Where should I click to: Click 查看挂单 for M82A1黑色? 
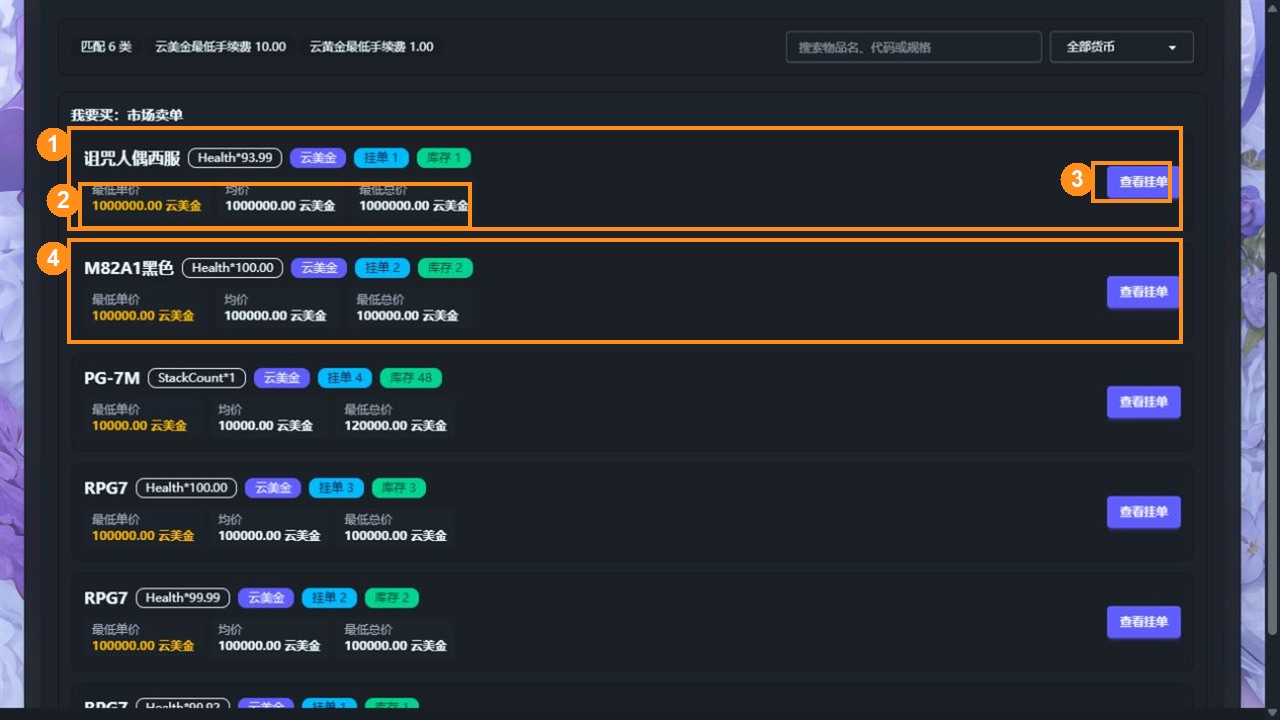click(1143, 292)
